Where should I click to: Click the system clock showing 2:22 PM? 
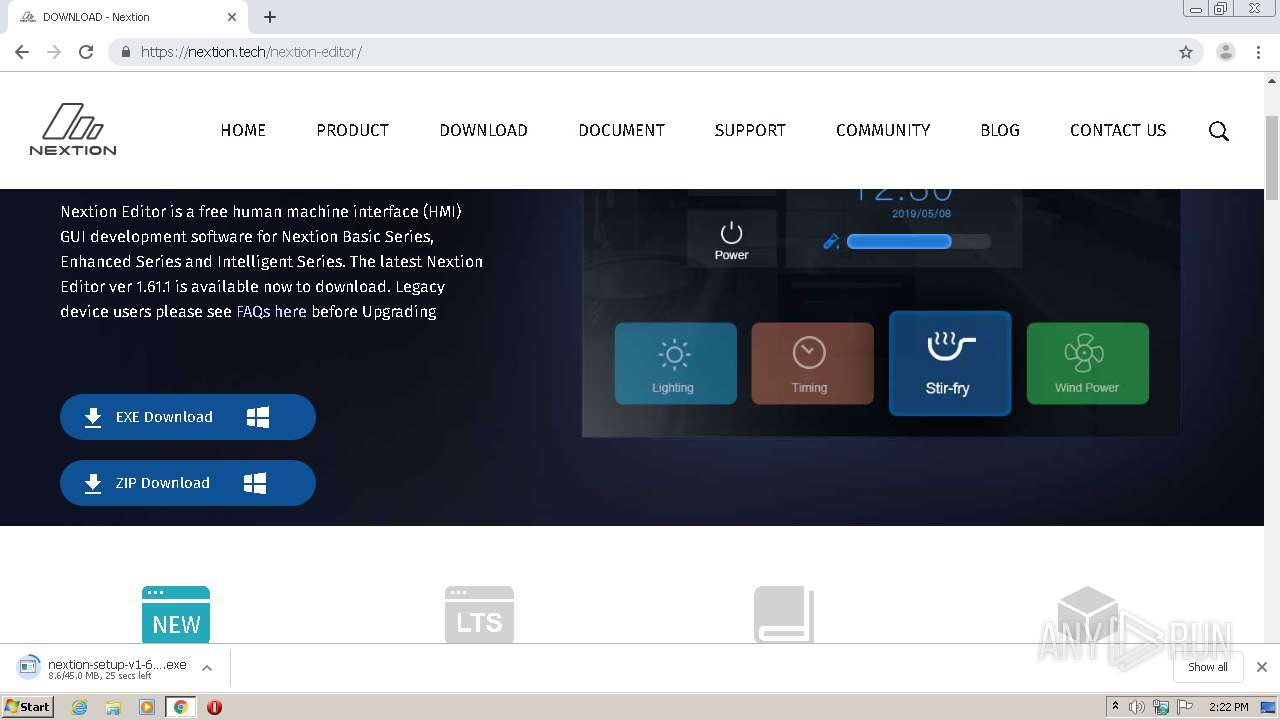pyautogui.click(x=1229, y=707)
